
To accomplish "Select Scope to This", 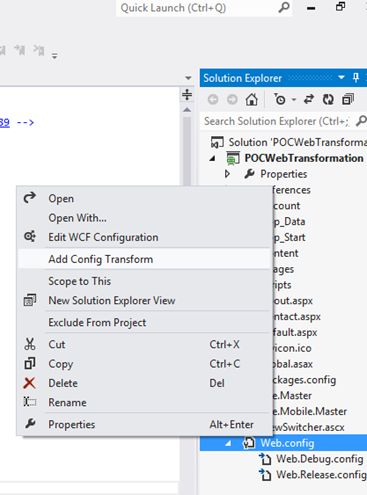I will pyautogui.click(x=80, y=281).
